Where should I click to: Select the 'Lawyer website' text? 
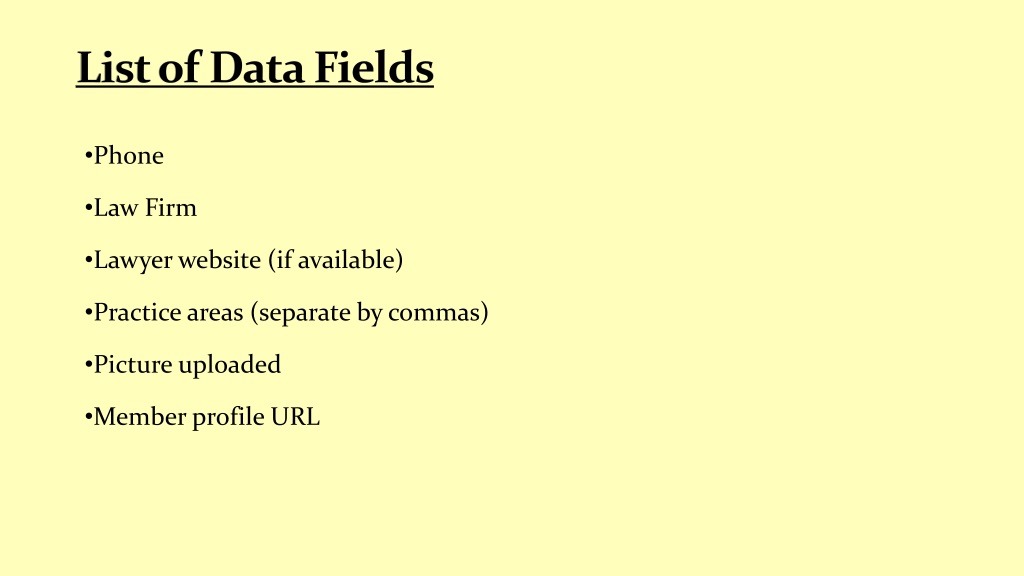177,261
